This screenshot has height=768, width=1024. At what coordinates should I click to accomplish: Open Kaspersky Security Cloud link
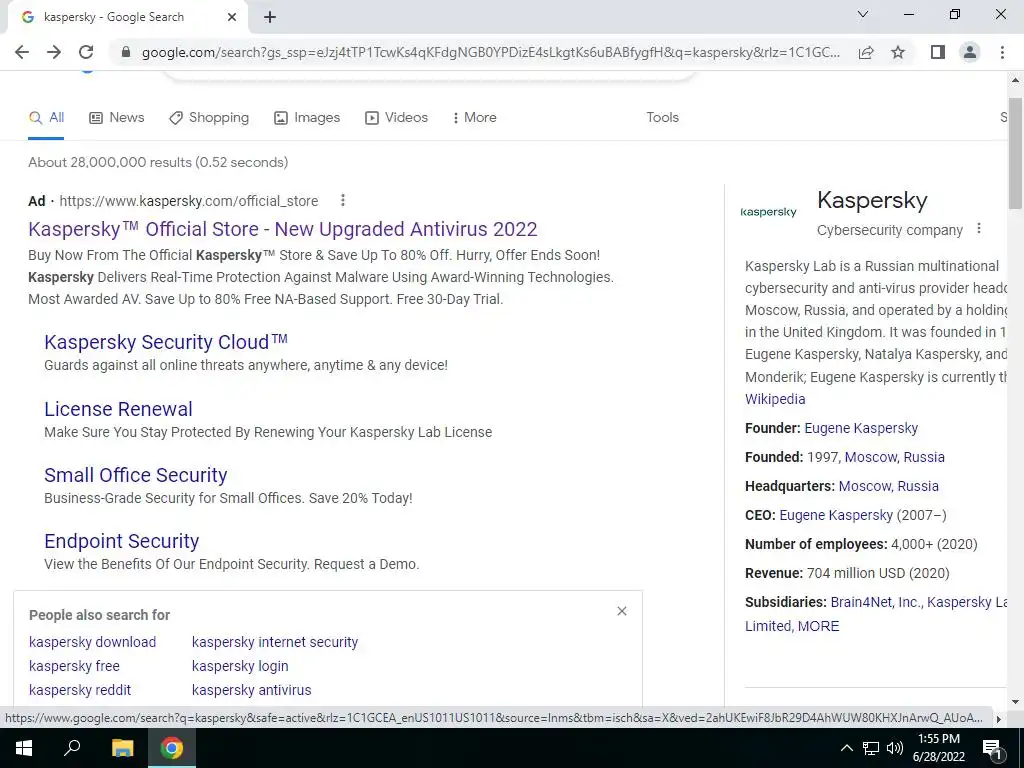tap(166, 342)
